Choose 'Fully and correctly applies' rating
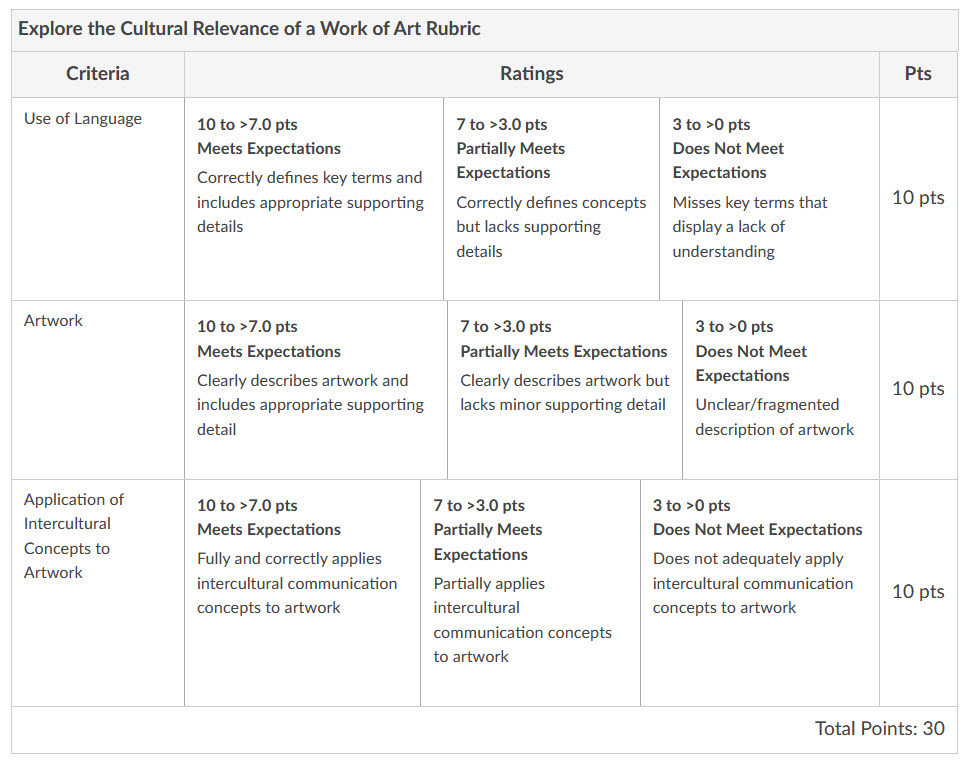Viewport: 964px width, 766px height. (302, 593)
